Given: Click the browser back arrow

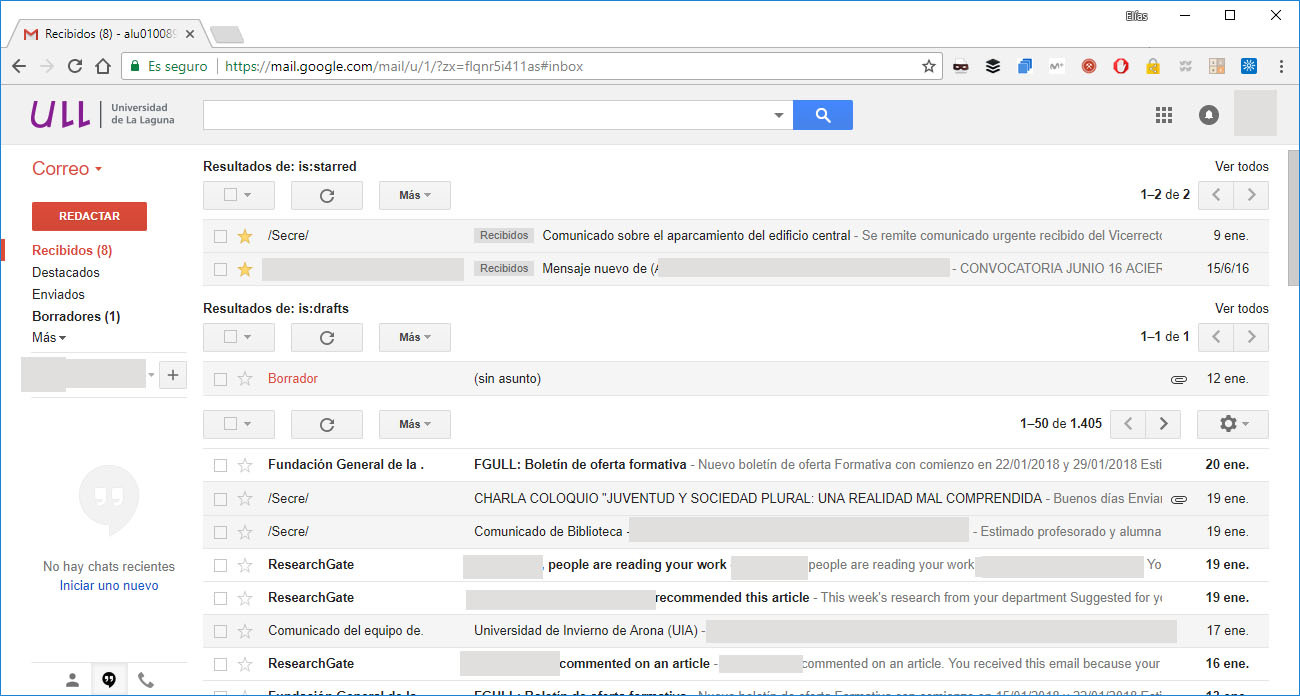Looking at the screenshot, I should click(18, 66).
